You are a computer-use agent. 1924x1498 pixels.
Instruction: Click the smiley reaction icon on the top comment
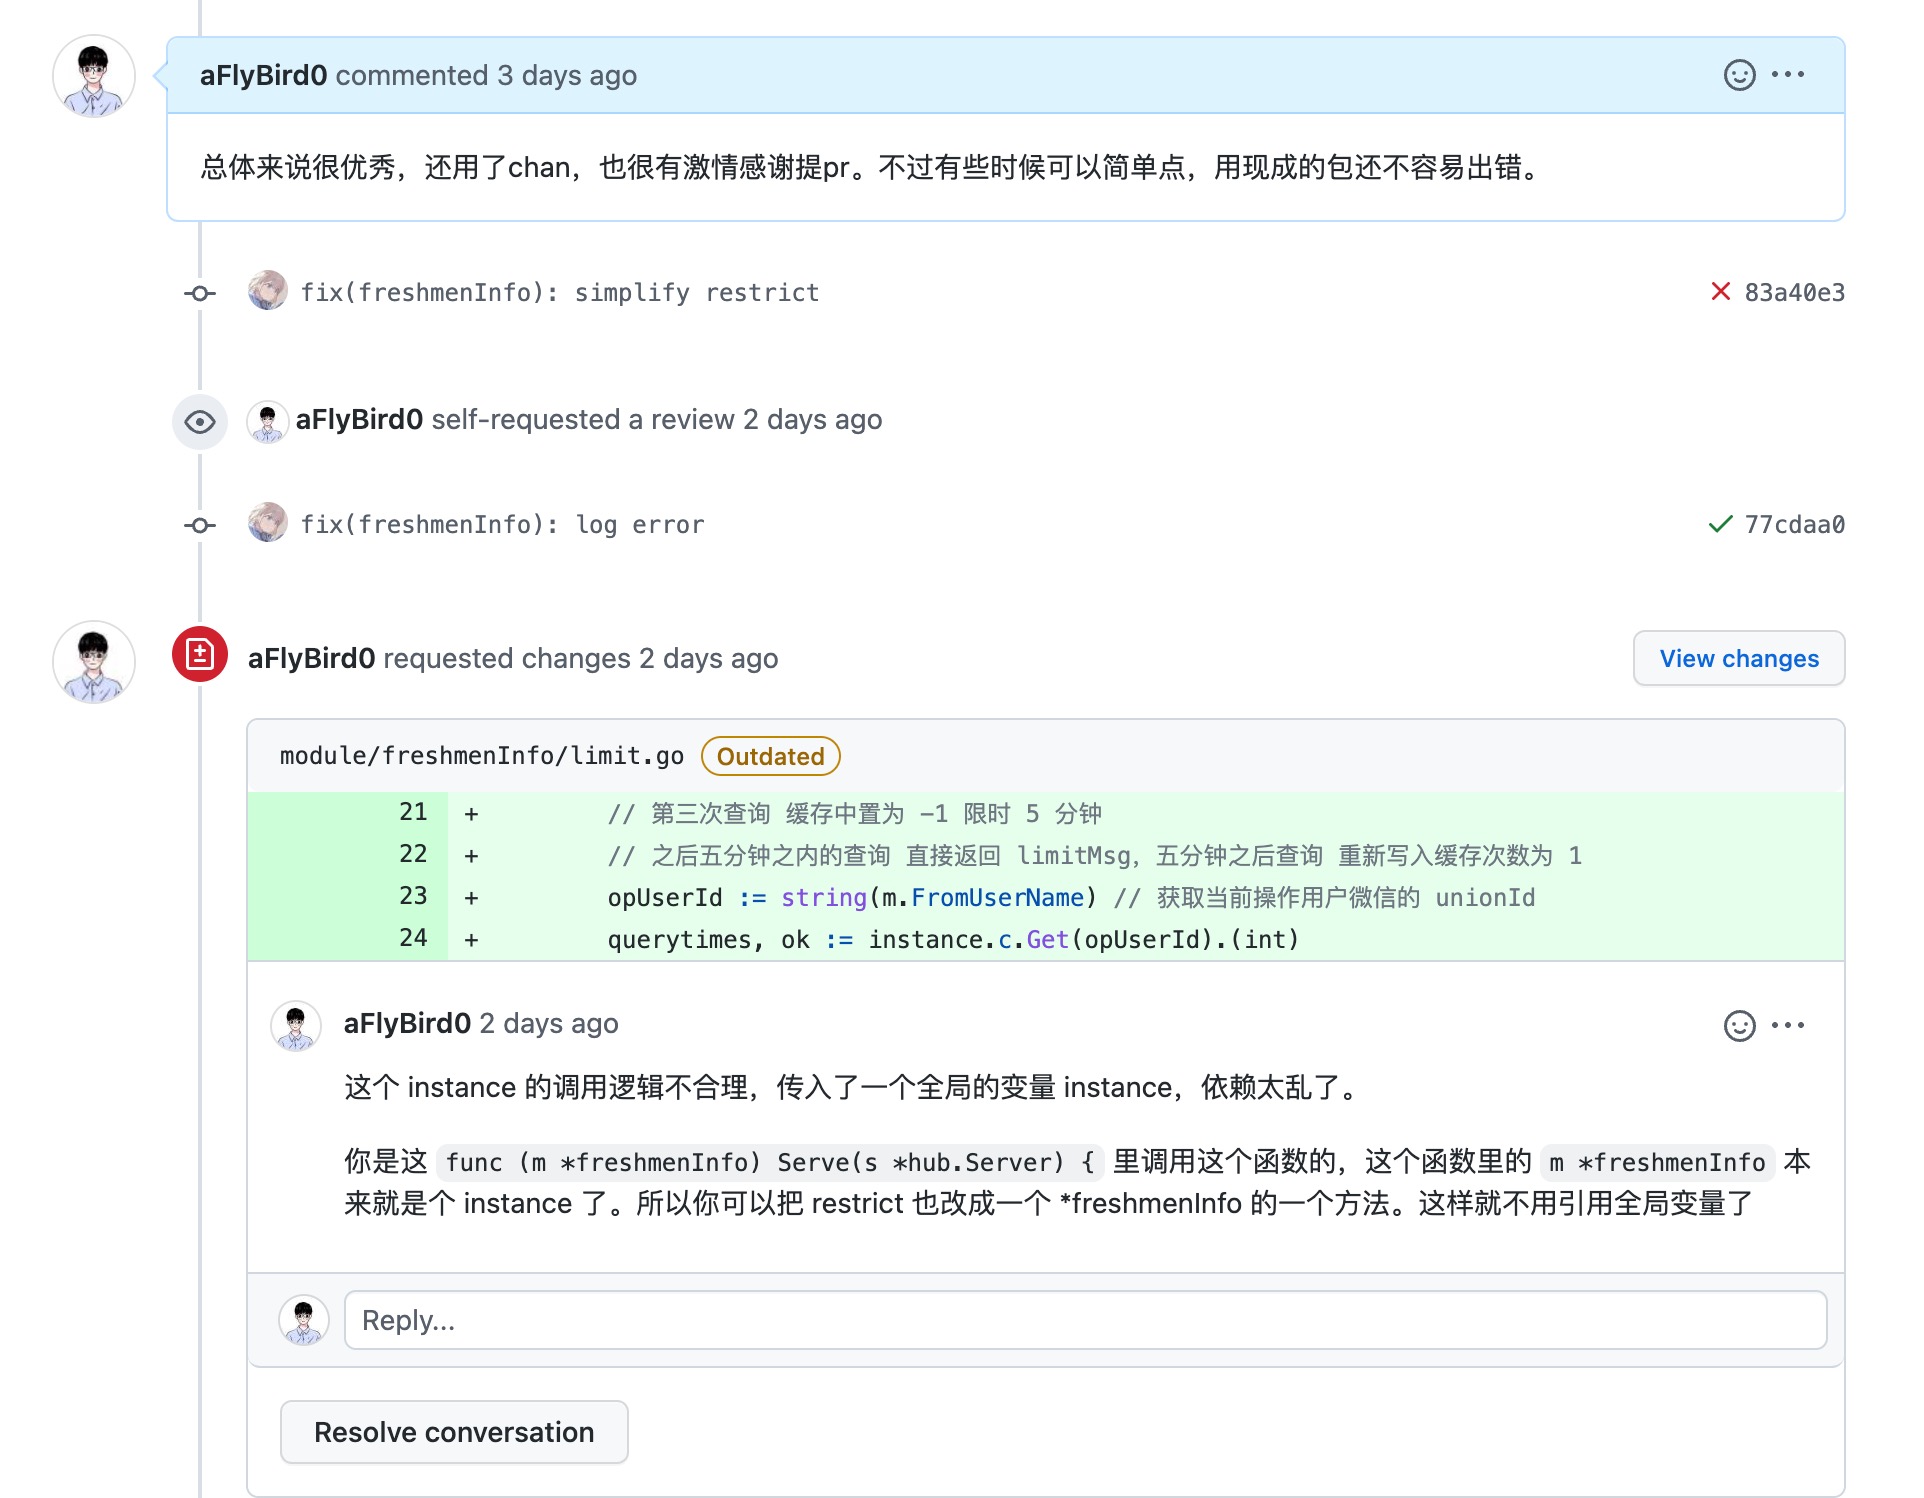(1741, 74)
